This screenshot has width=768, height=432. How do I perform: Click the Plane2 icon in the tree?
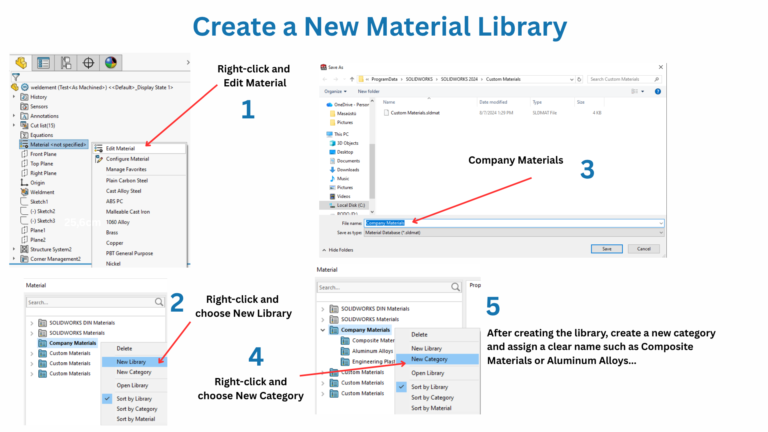(x=24, y=240)
